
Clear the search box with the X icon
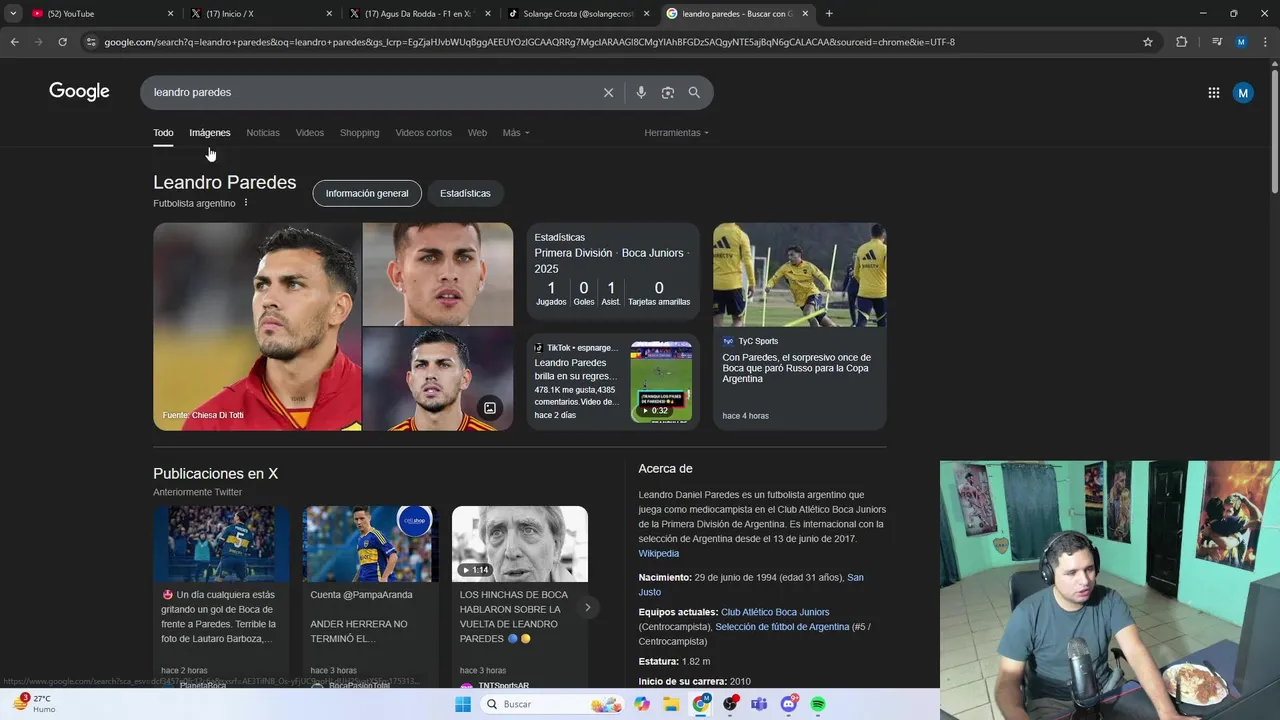[608, 92]
